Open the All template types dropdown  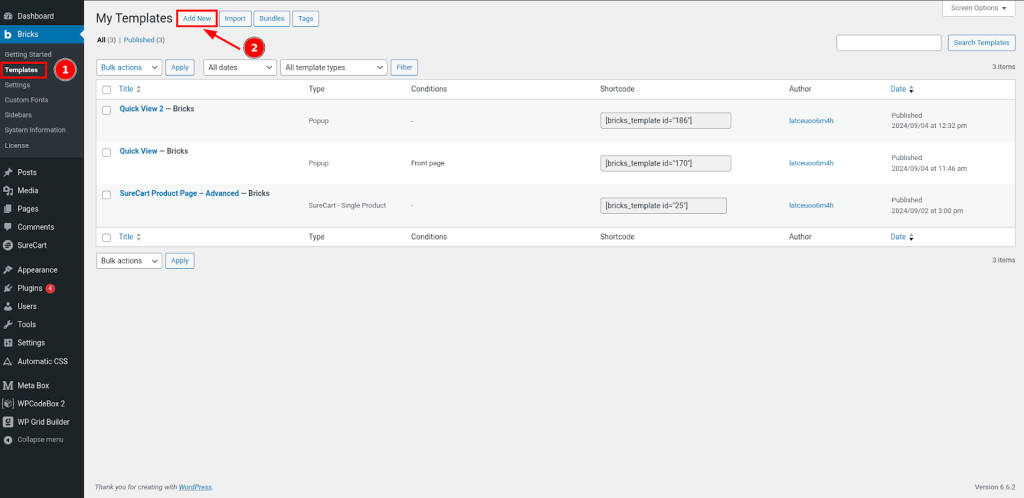(333, 67)
